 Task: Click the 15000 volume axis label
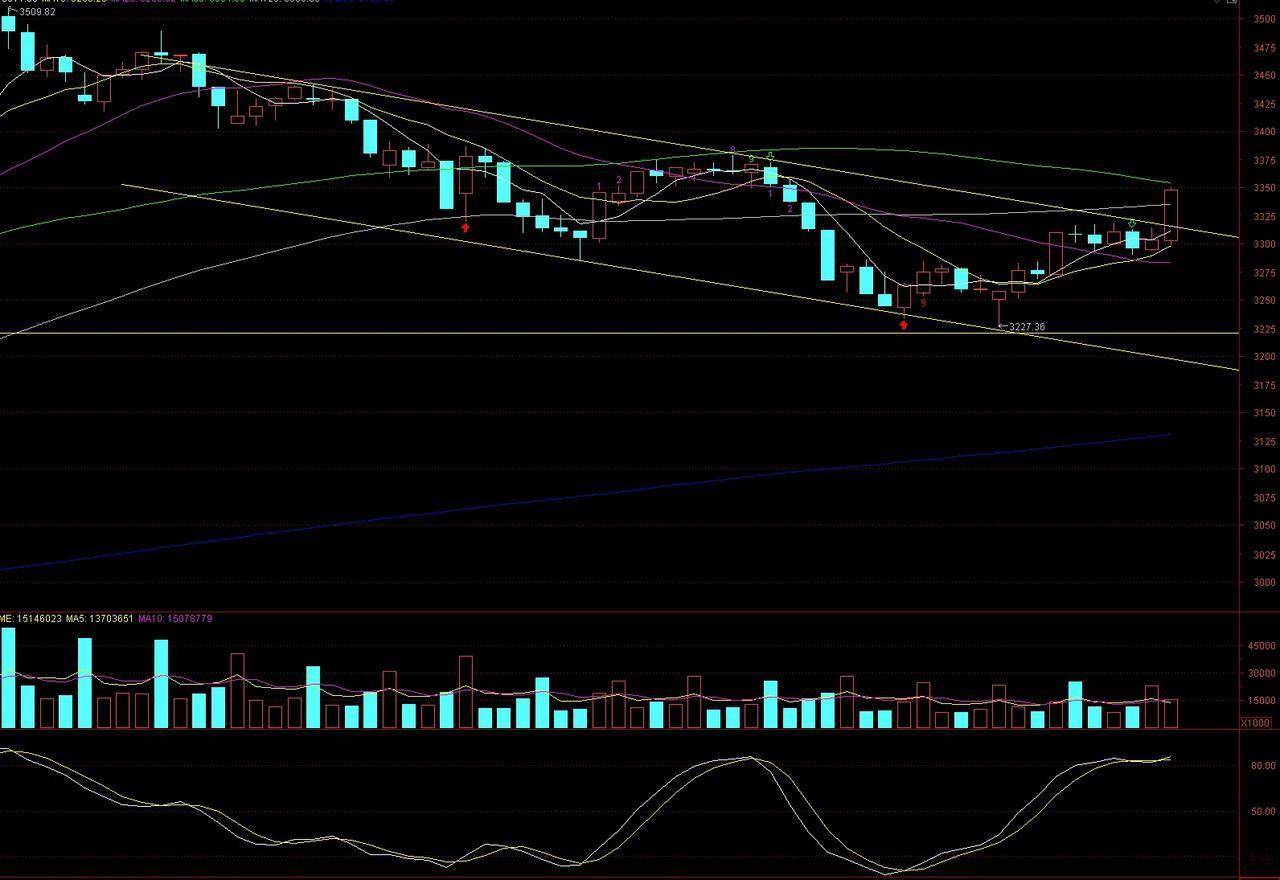click(1260, 702)
